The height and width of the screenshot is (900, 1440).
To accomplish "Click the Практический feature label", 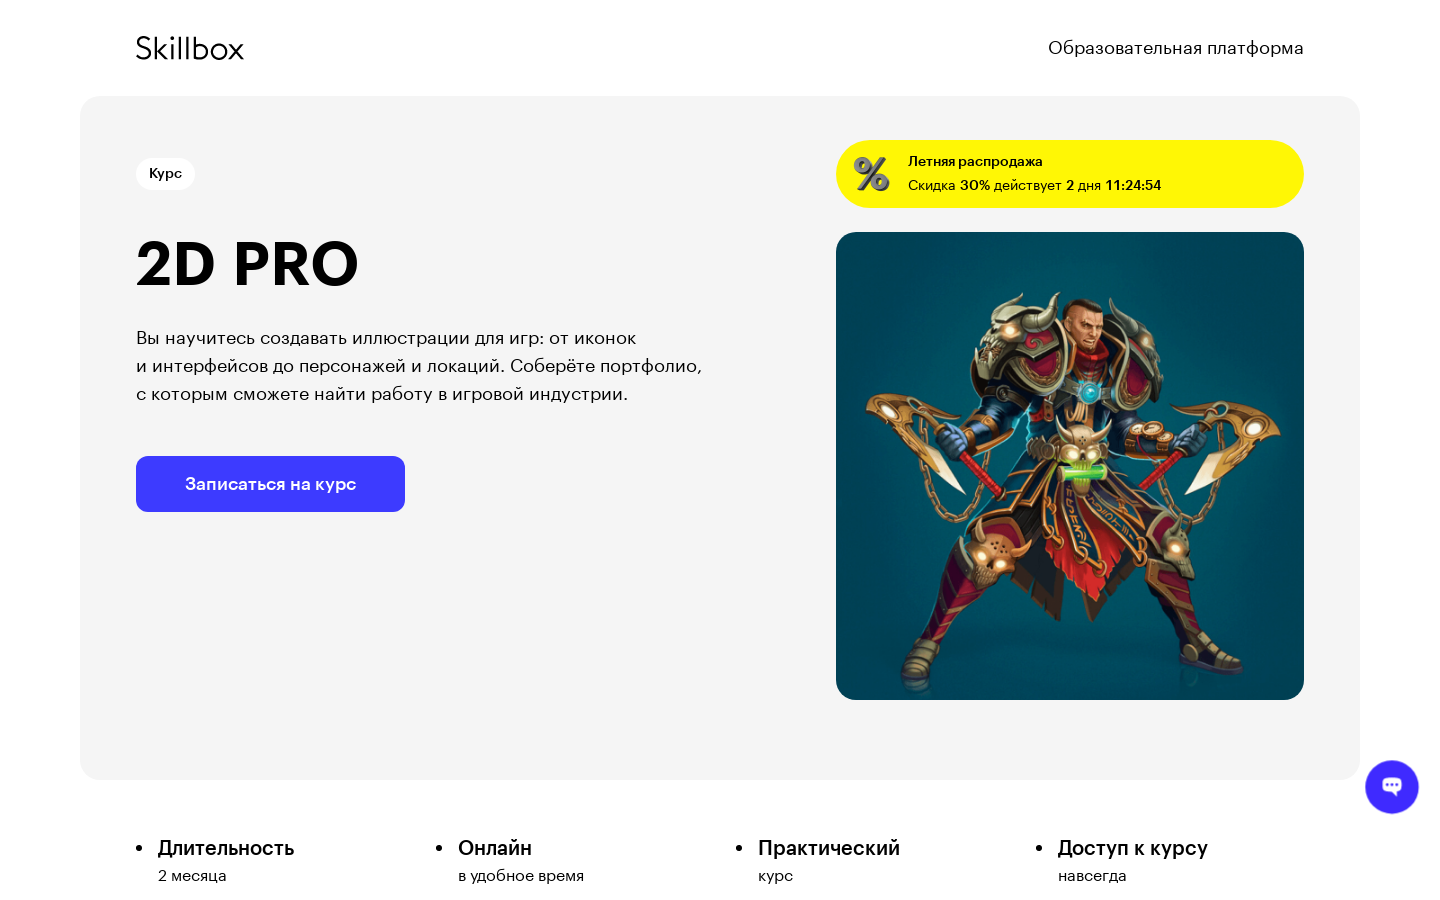I will click(829, 848).
